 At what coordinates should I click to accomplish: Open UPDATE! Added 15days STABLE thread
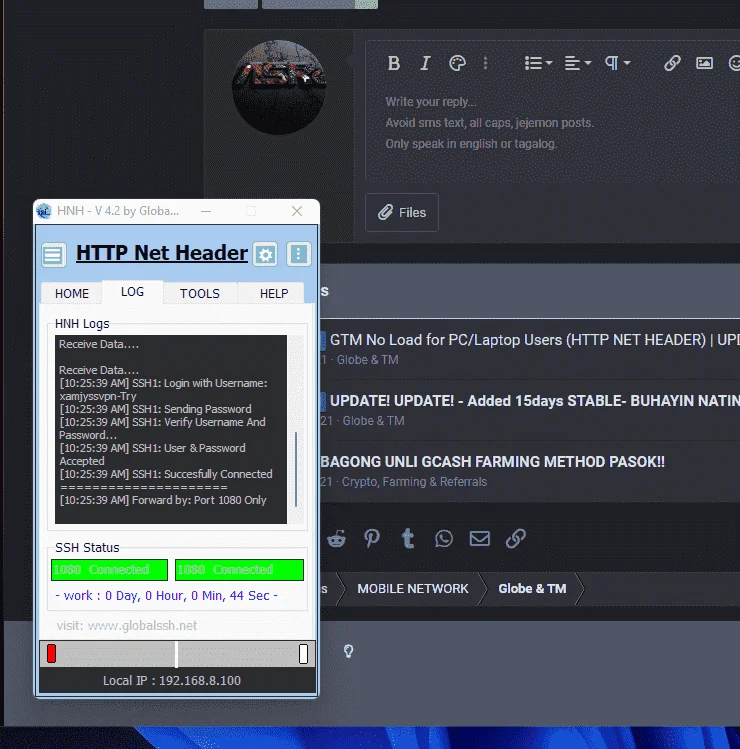(535, 401)
